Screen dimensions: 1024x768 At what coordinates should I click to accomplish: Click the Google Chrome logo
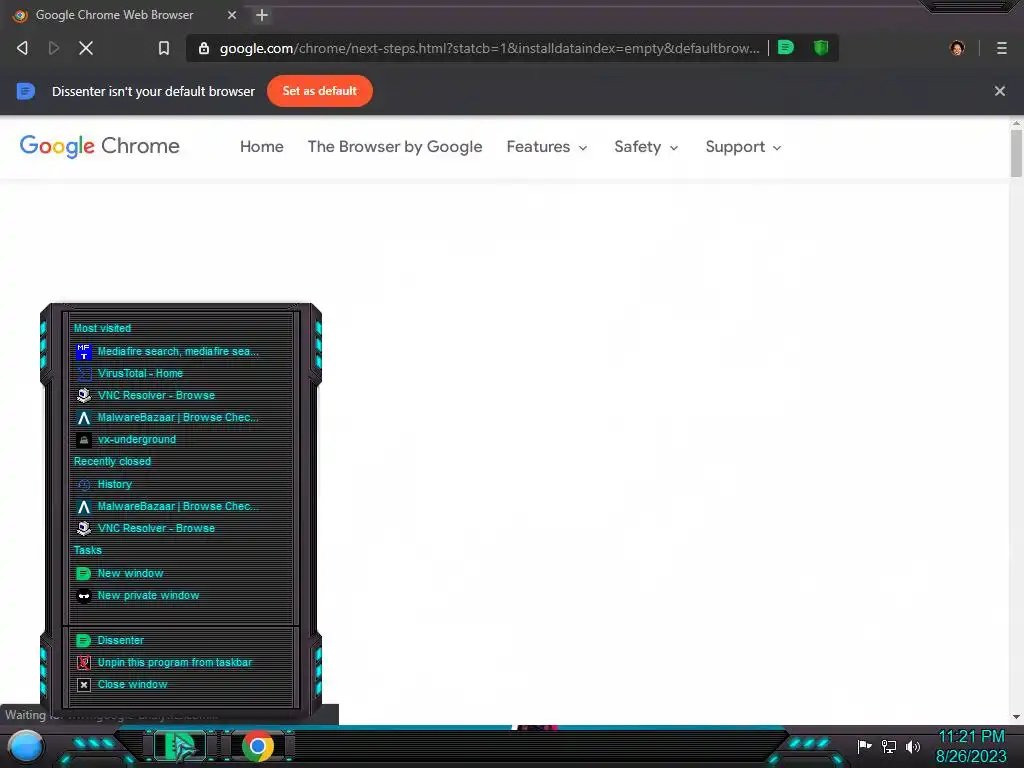click(x=99, y=146)
